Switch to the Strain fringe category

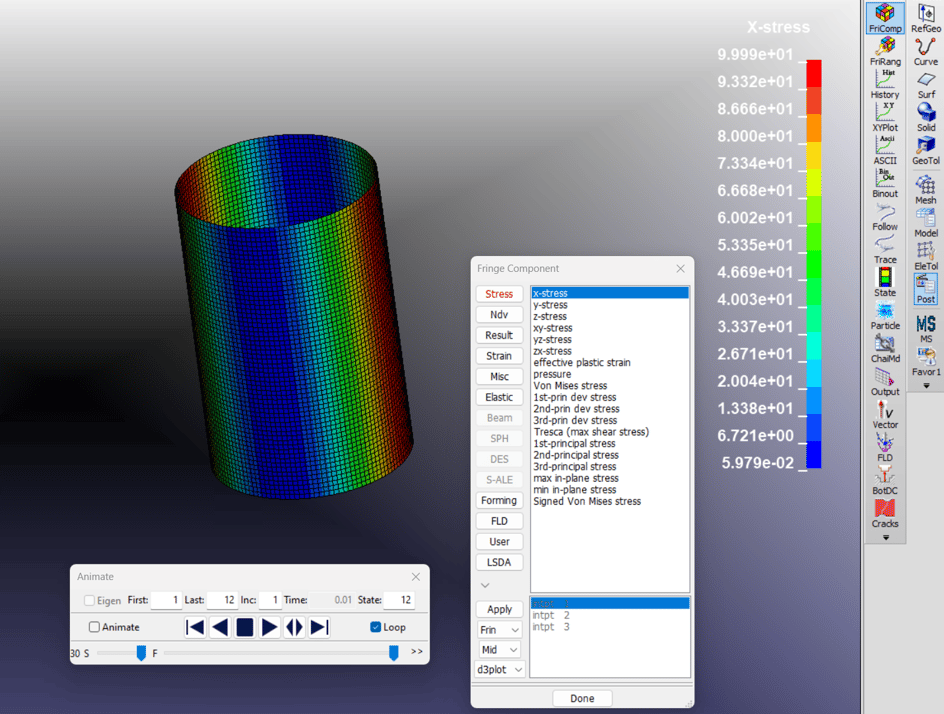pyautogui.click(x=499, y=355)
